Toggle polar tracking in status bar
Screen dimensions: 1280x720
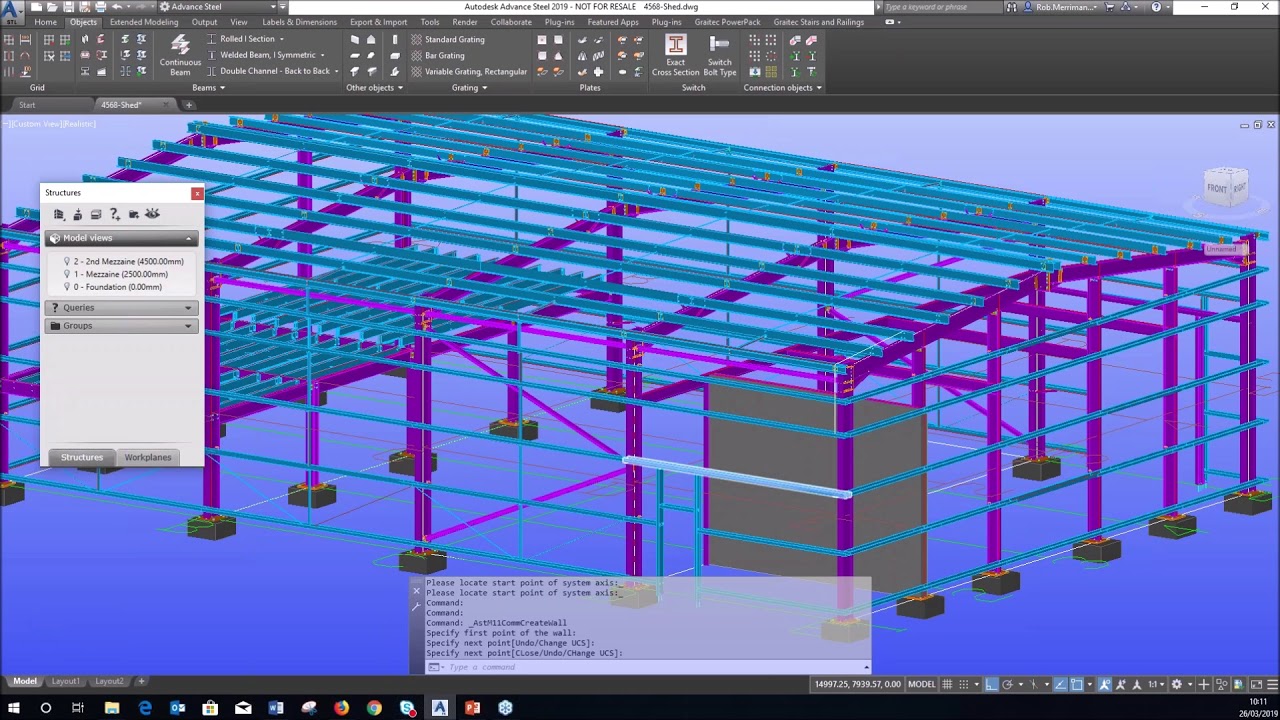(1008, 684)
